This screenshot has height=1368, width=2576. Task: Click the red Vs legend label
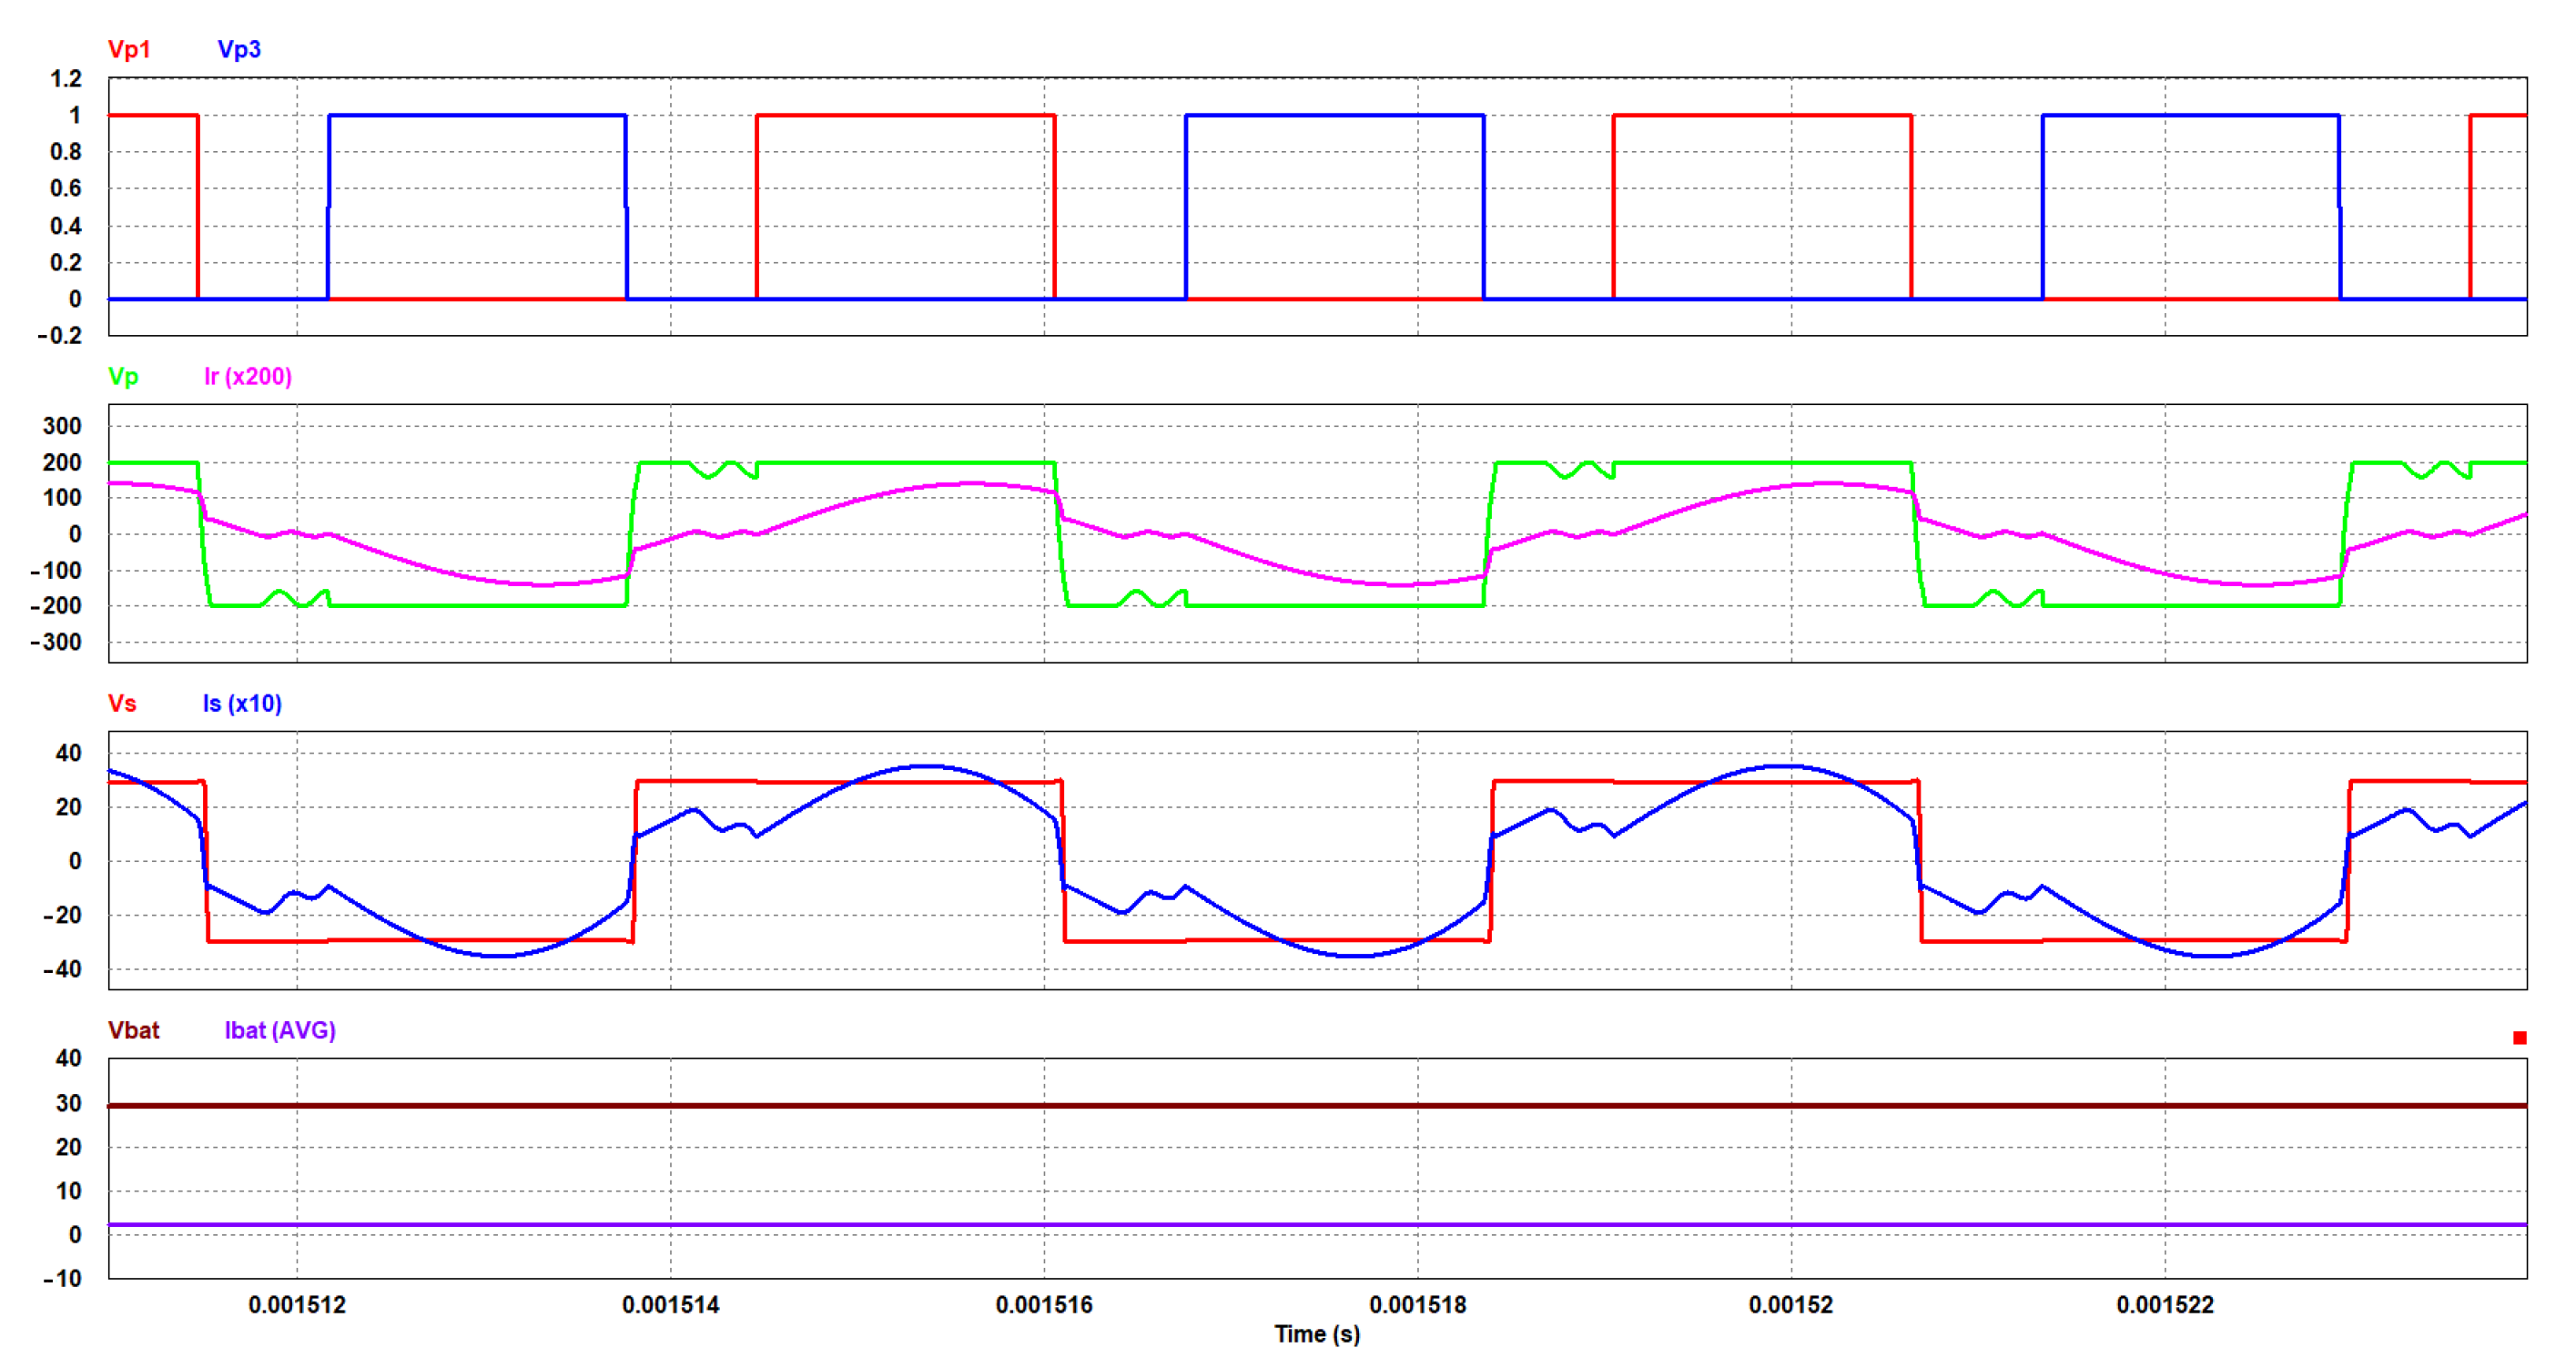tap(122, 703)
